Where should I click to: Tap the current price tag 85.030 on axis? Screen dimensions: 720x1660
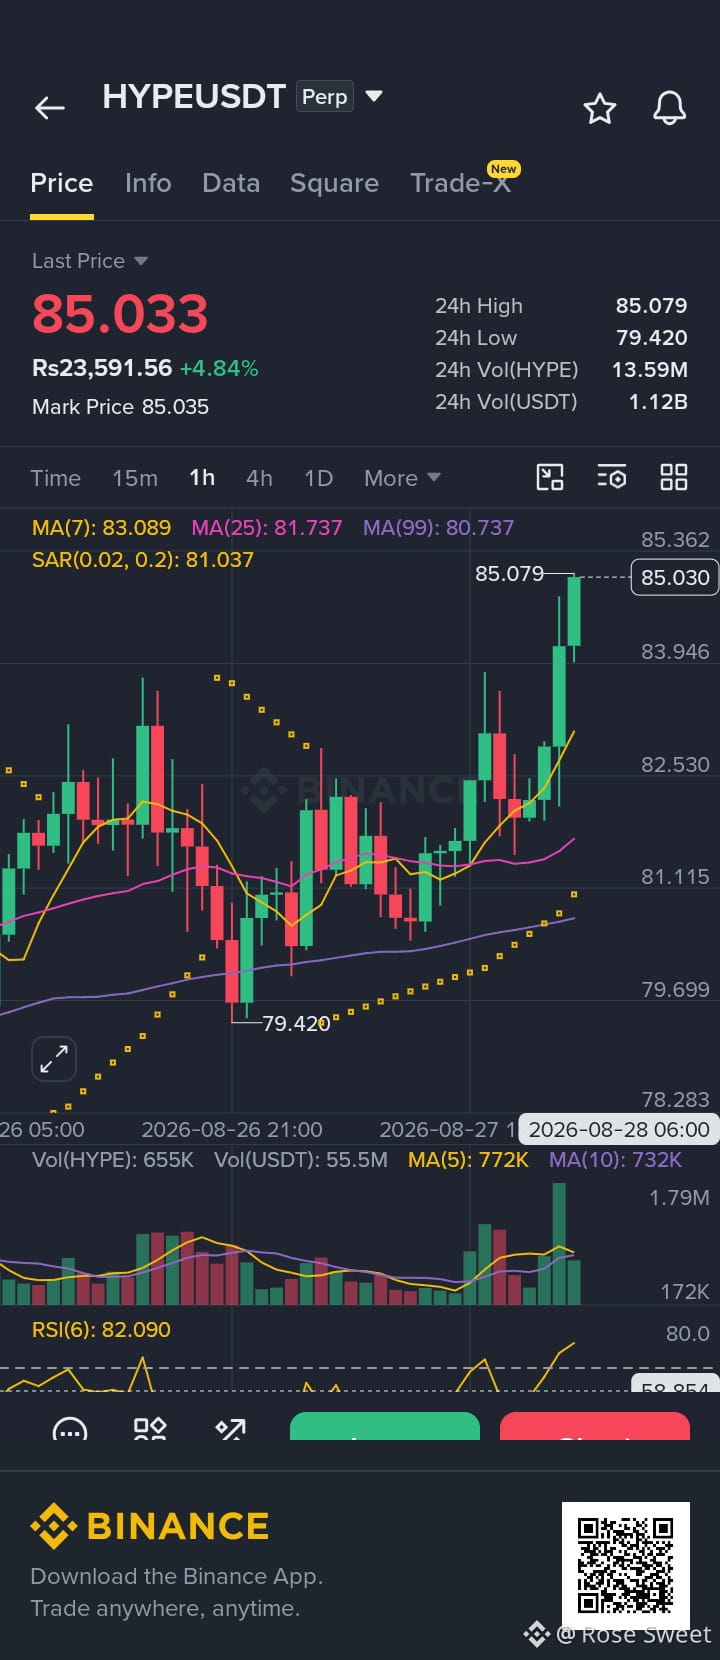coord(675,577)
